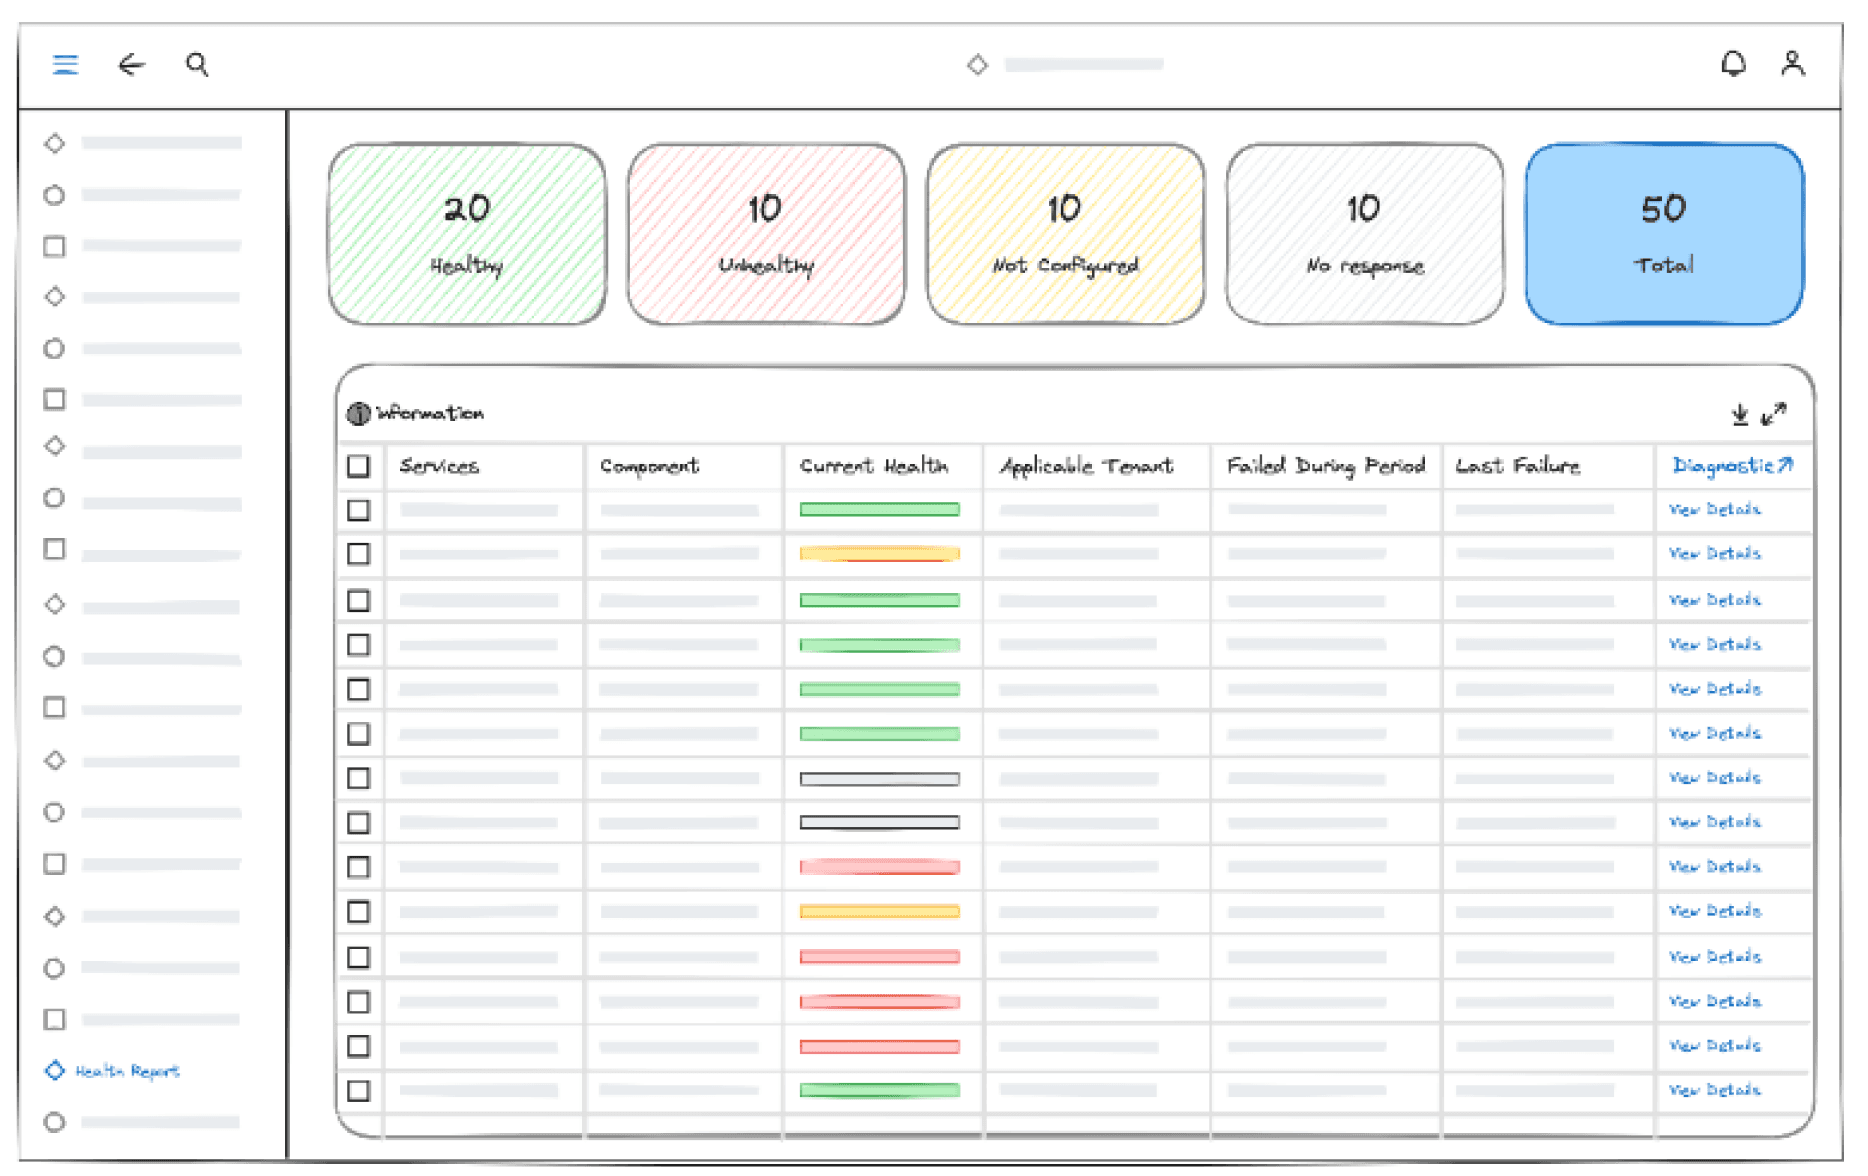The width and height of the screenshot is (1868, 1176).
Task: Sort by Failed During Period column header
Action: [1326, 466]
